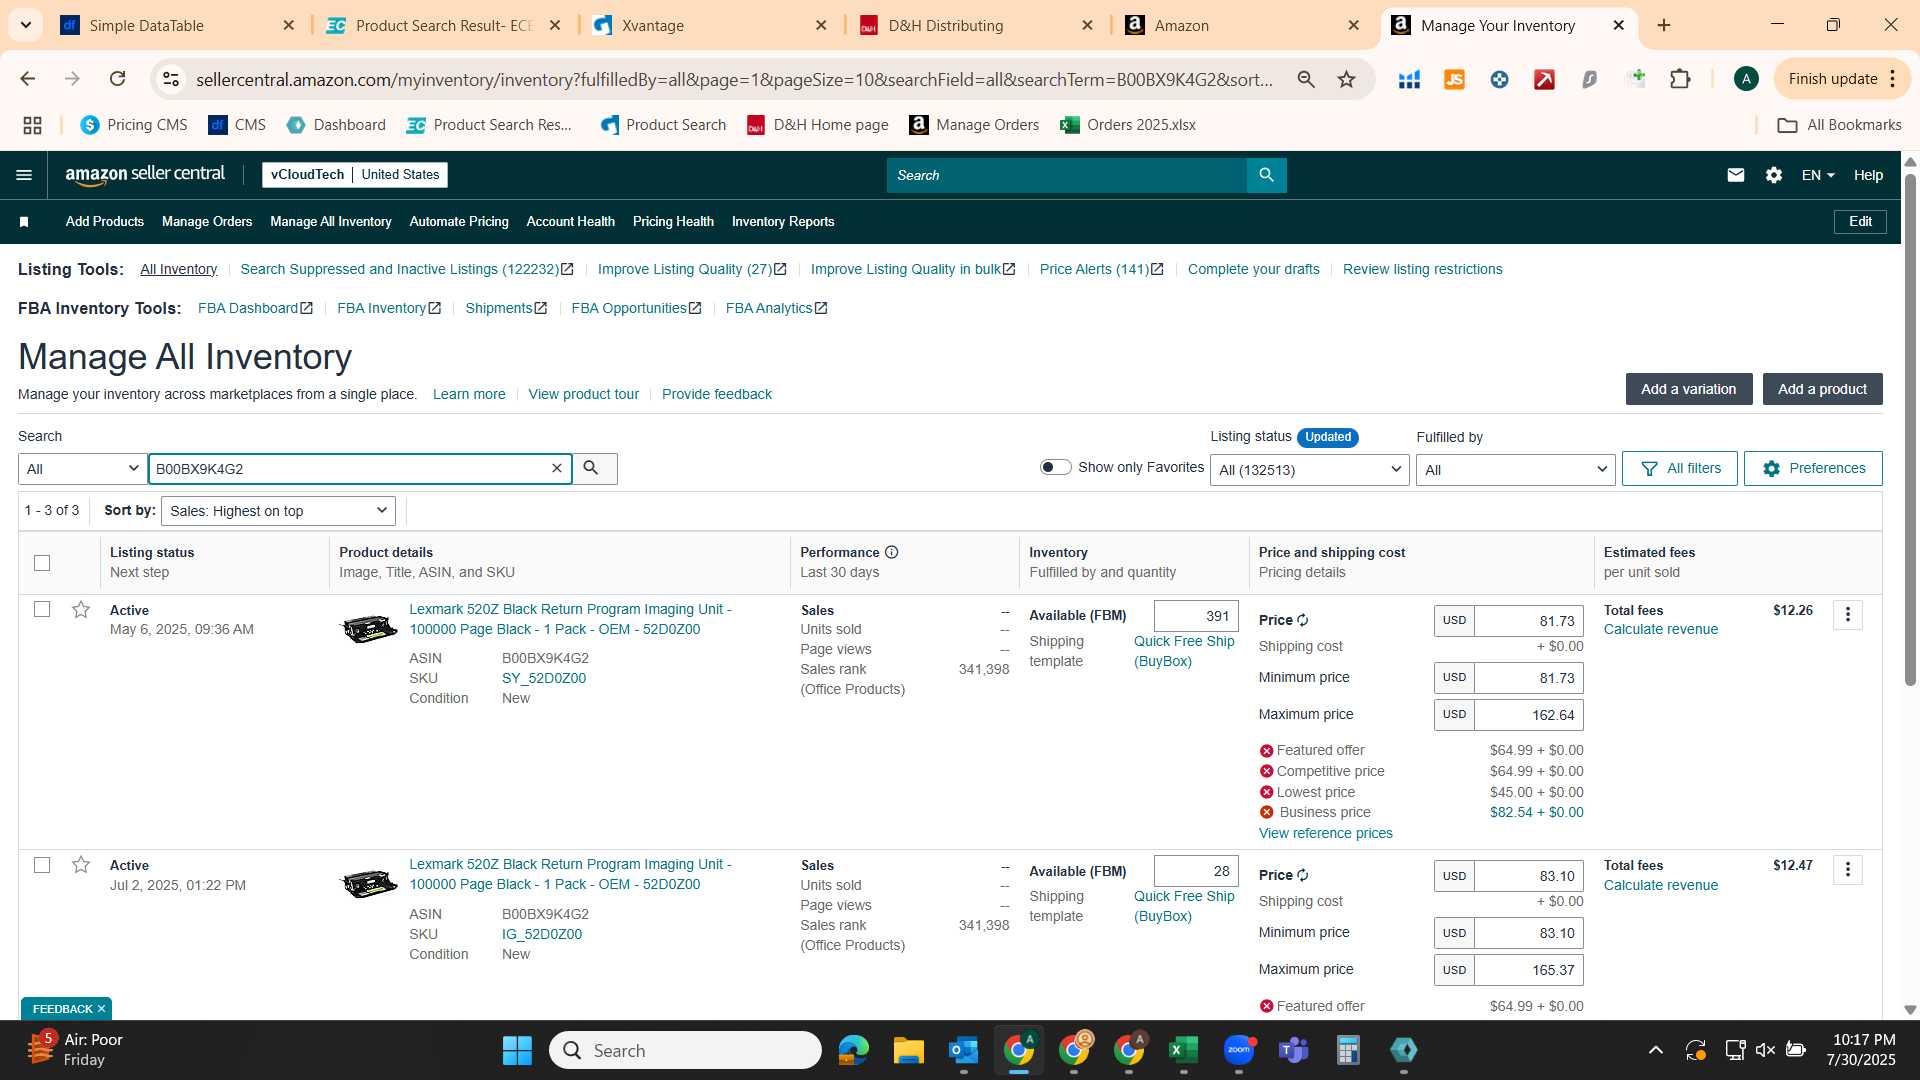Open Chrome apps grid in bookmarks bar
Image resolution: width=1920 pixels, height=1080 pixels.
32,125
